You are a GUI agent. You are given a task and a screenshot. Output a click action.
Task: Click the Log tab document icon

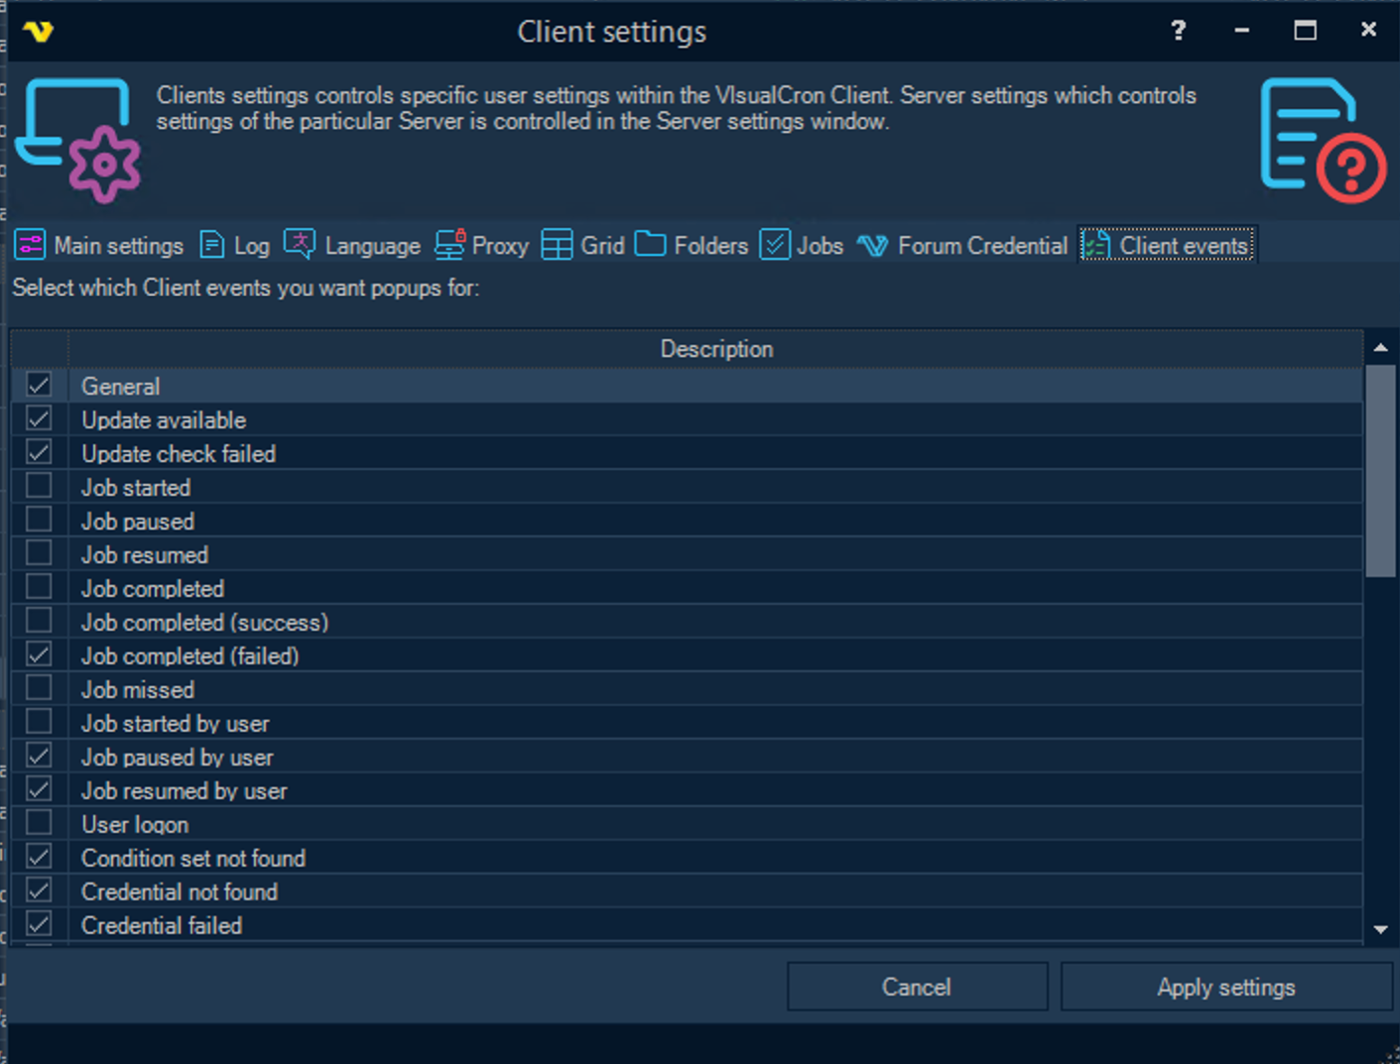click(x=212, y=245)
